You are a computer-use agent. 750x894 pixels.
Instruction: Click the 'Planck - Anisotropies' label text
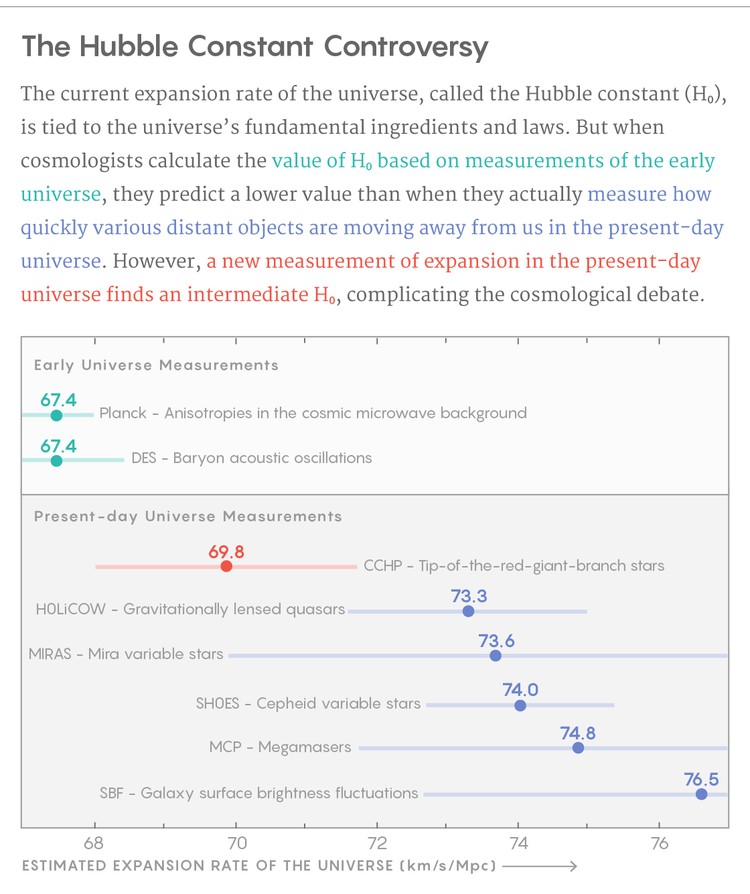pyautogui.click(x=312, y=413)
